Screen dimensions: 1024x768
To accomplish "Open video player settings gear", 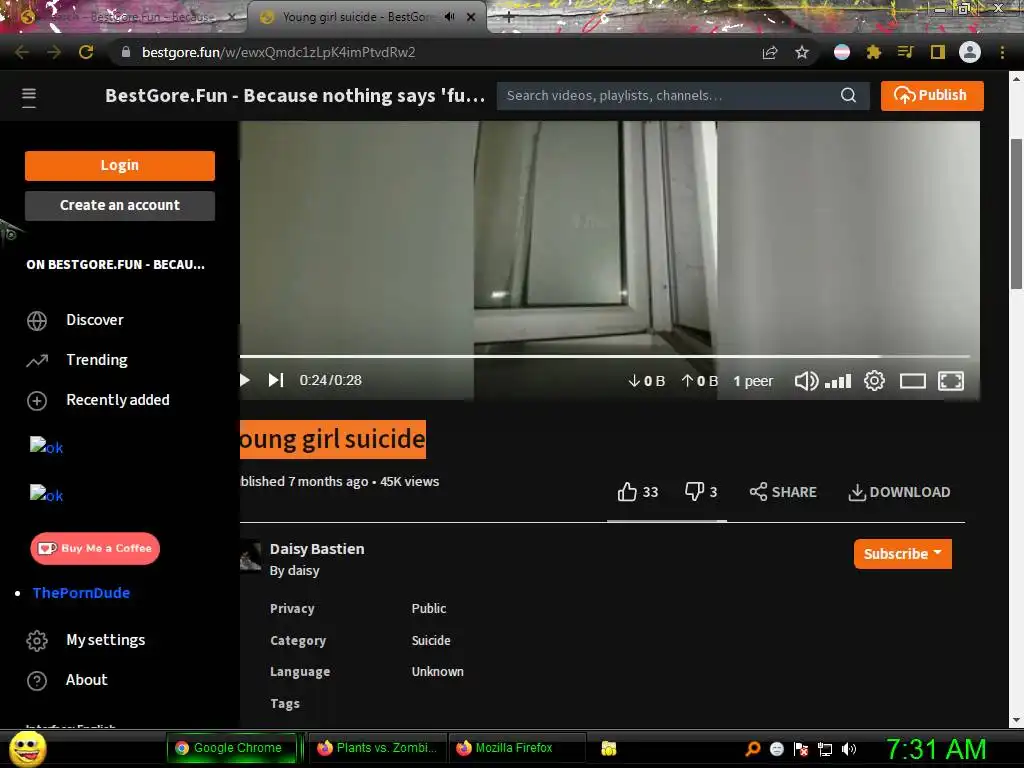I will coord(874,381).
